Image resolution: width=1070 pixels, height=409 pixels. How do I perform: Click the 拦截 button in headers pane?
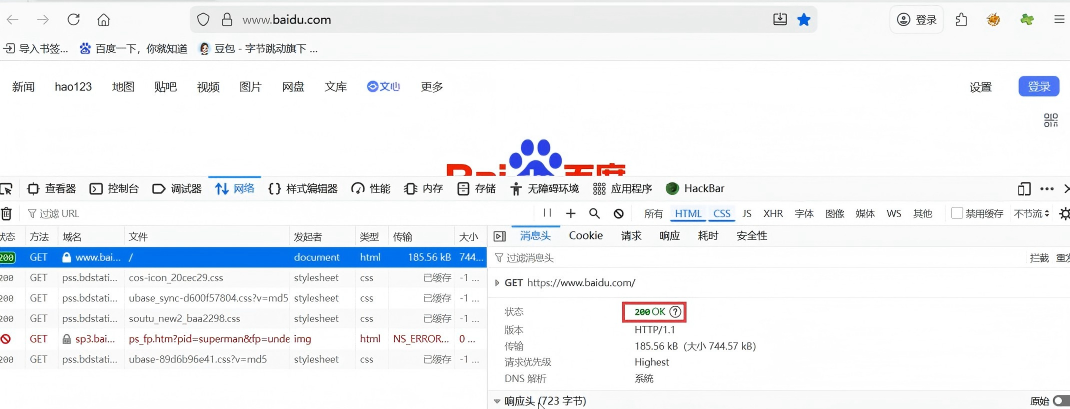pos(1039,258)
